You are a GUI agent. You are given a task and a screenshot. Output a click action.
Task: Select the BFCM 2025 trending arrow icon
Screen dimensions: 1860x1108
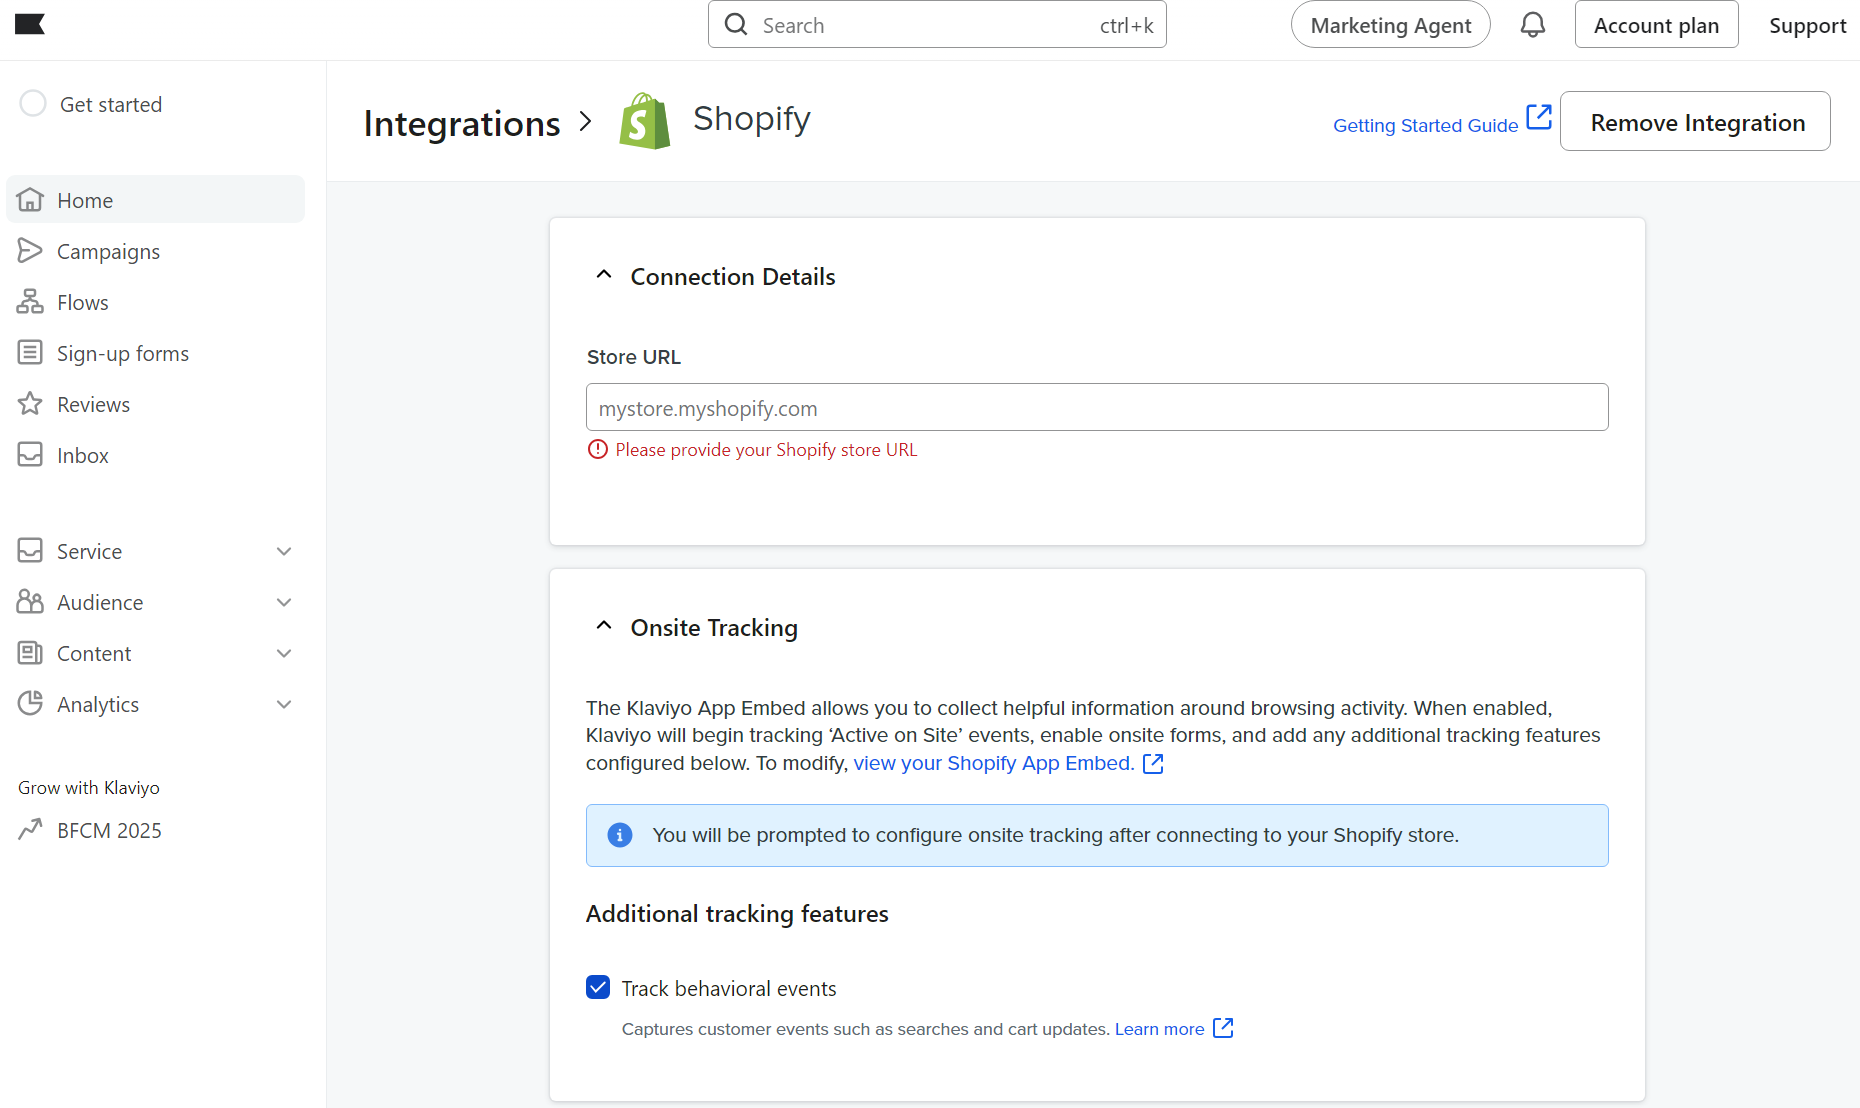tap(30, 829)
